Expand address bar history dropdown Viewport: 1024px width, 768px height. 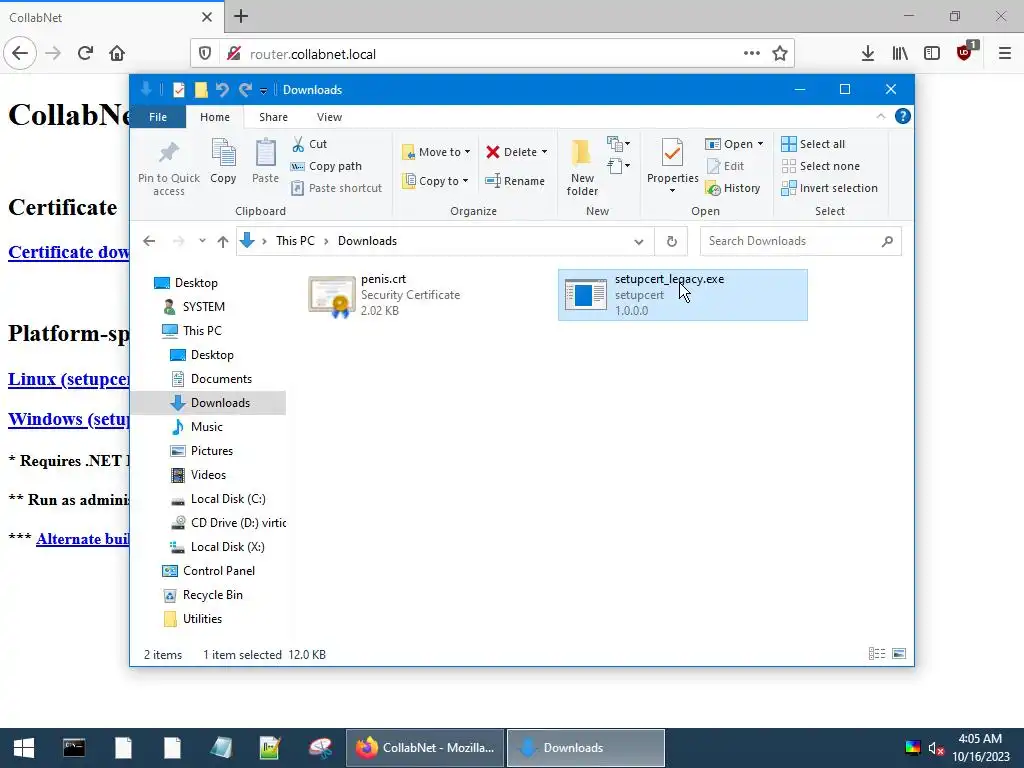[x=639, y=242]
